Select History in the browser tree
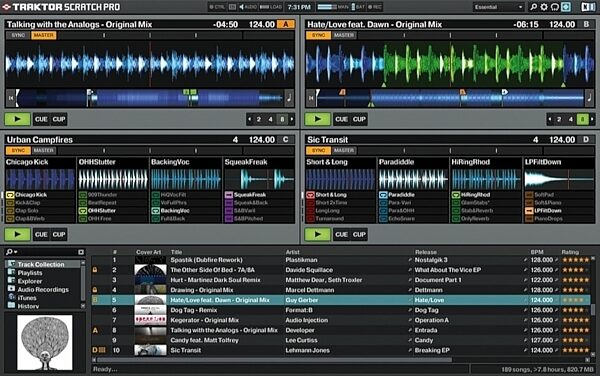 tap(28, 306)
